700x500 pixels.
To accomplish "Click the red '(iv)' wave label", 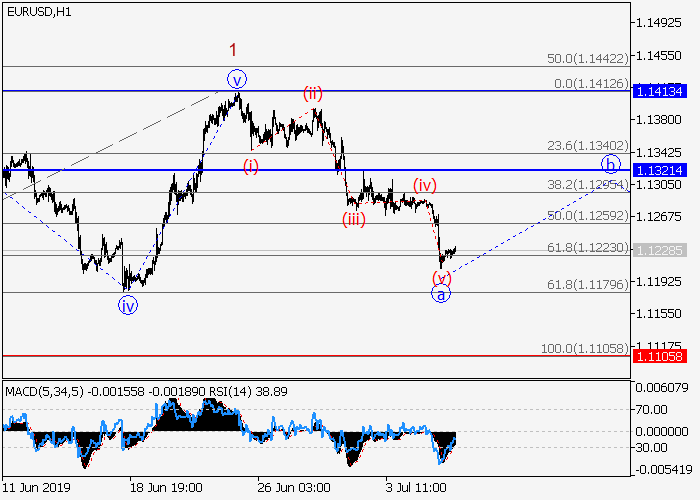I will pos(427,185).
